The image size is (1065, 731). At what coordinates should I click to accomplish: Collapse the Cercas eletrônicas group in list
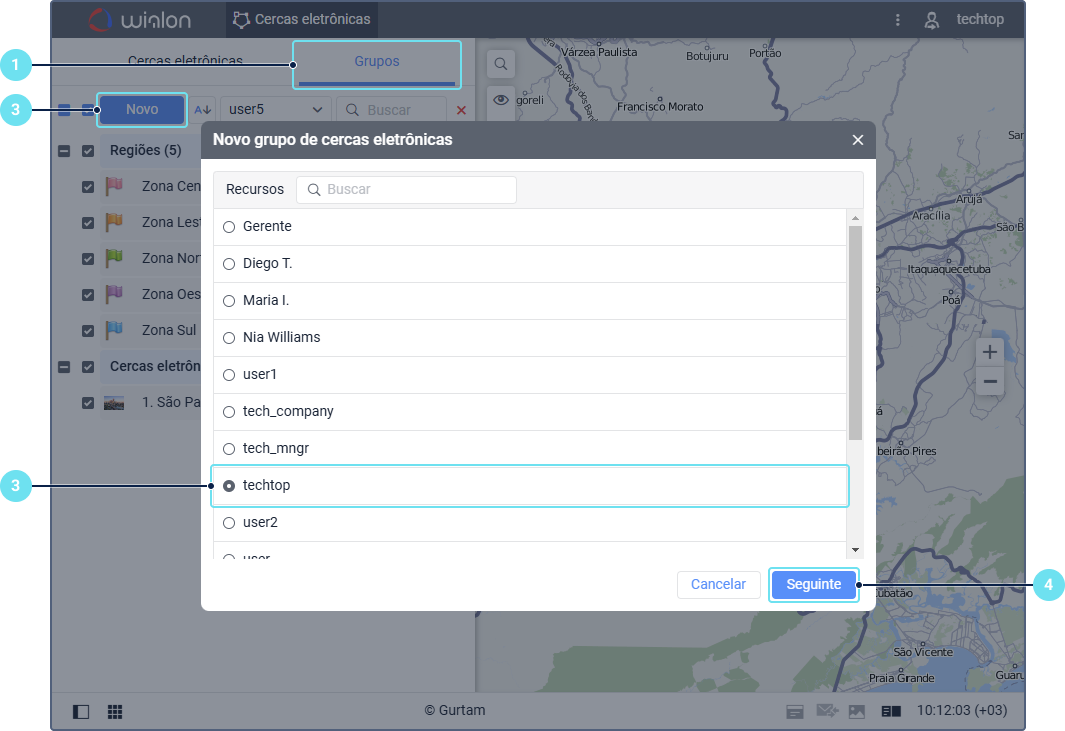[64, 367]
